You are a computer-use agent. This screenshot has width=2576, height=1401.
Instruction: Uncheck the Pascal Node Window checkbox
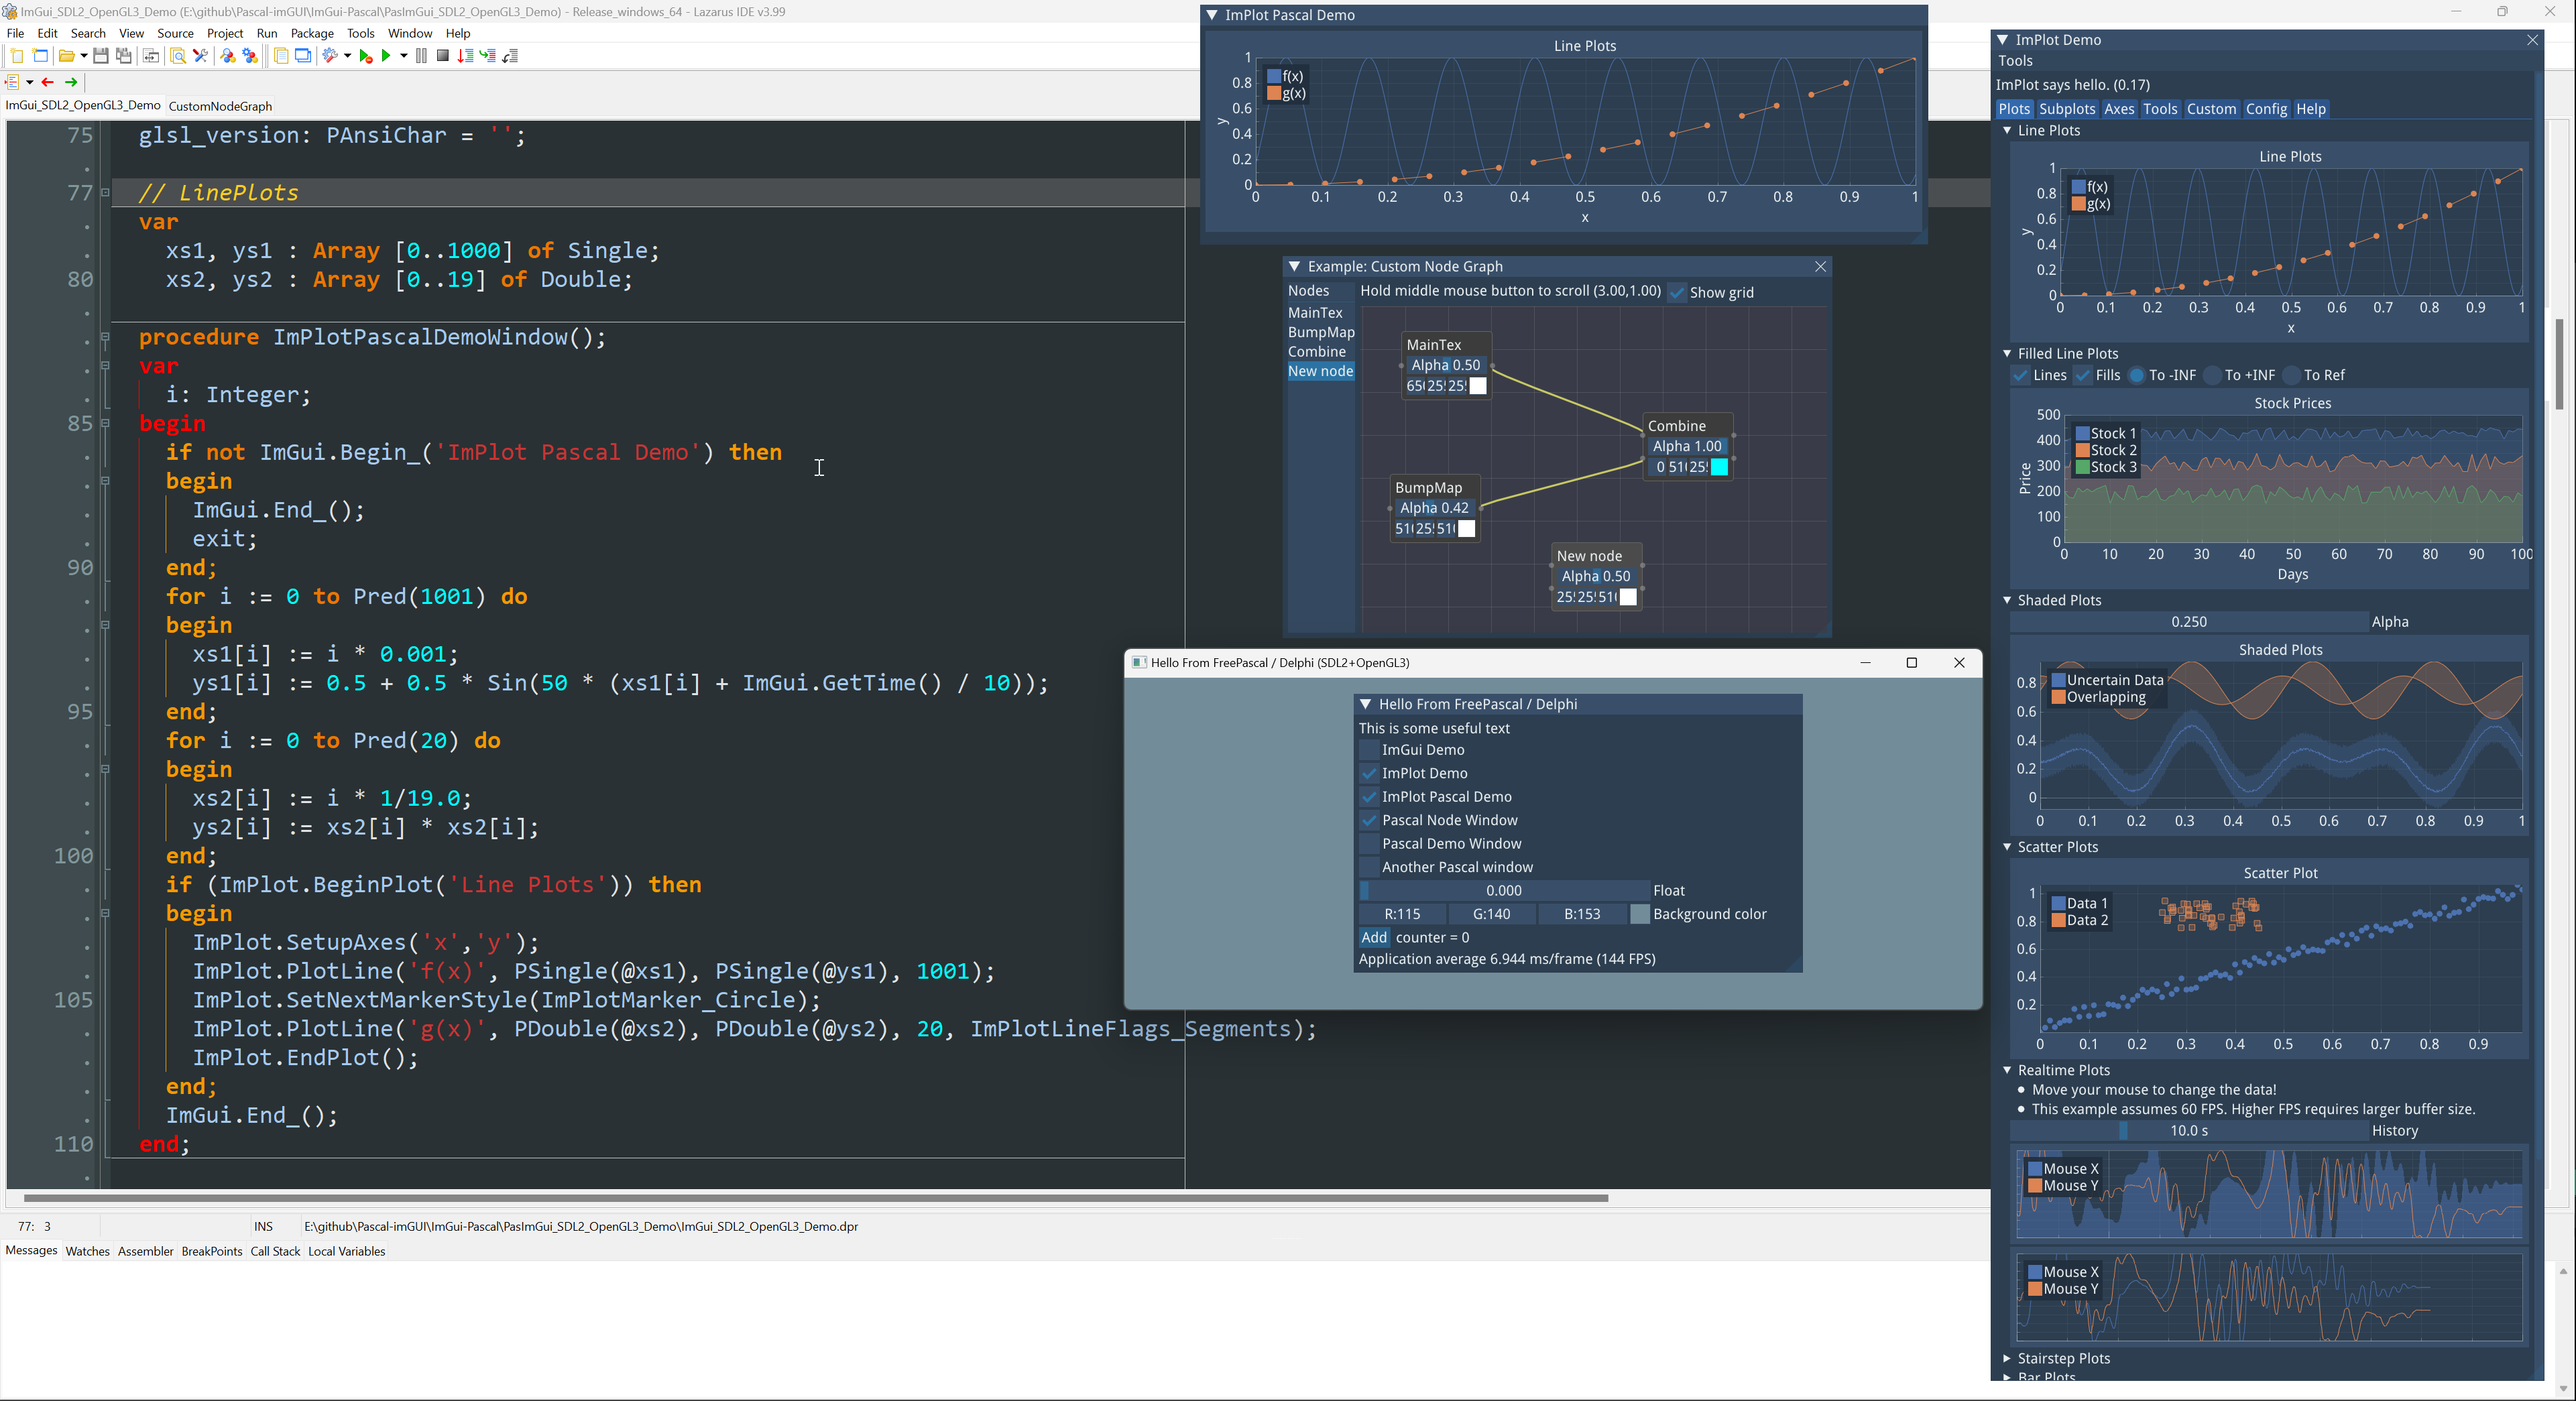(x=1369, y=820)
